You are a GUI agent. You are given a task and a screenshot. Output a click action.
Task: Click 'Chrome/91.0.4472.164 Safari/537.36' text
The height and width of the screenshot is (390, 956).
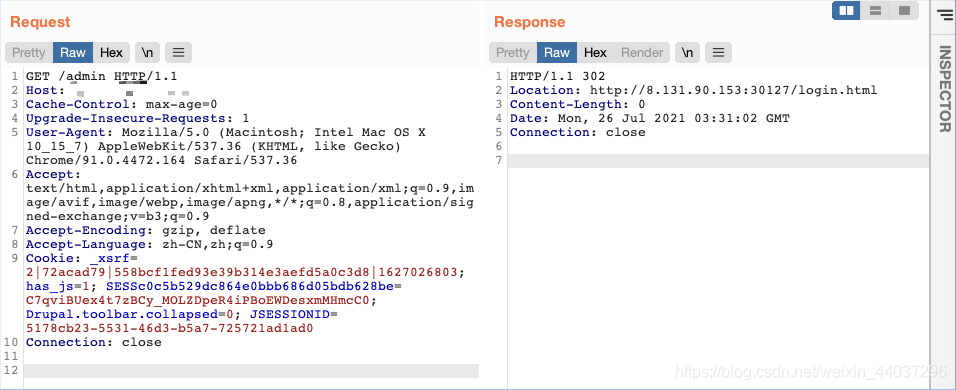coord(162,160)
